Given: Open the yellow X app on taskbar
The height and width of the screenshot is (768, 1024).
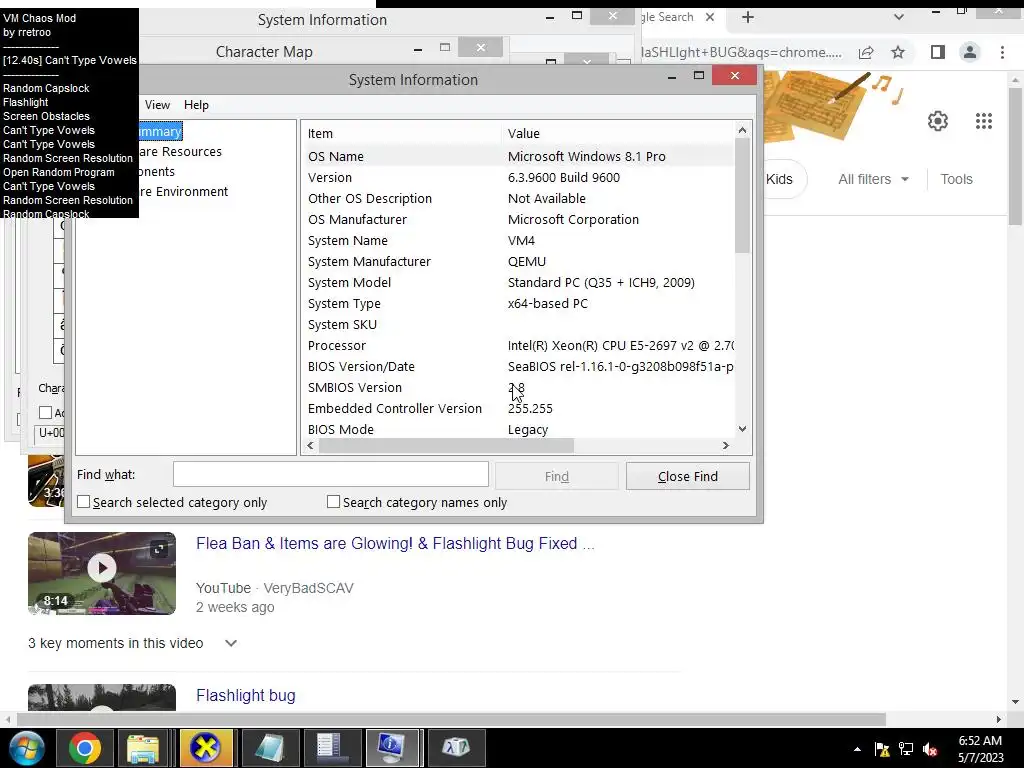Looking at the screenshot, I should [x=206, y=747].
